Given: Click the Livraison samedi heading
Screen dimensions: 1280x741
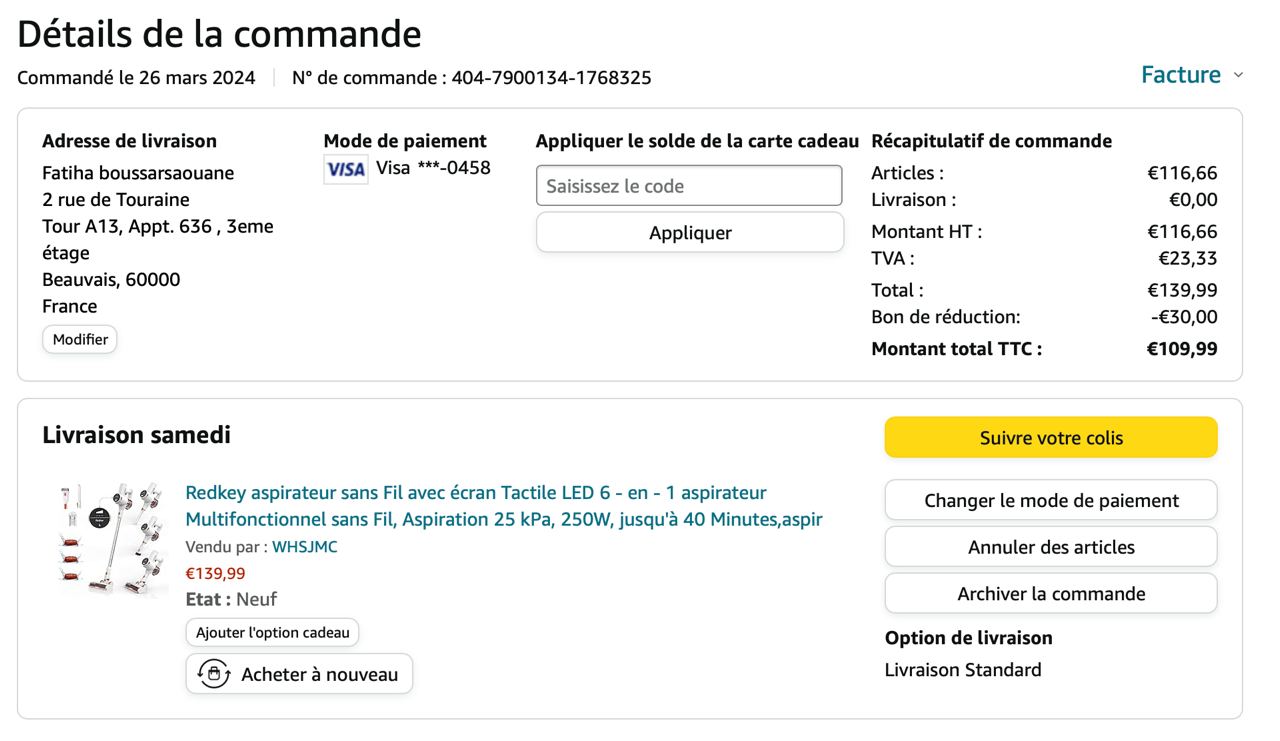Looking at the screenshot, I should click(x=136, y=435).
